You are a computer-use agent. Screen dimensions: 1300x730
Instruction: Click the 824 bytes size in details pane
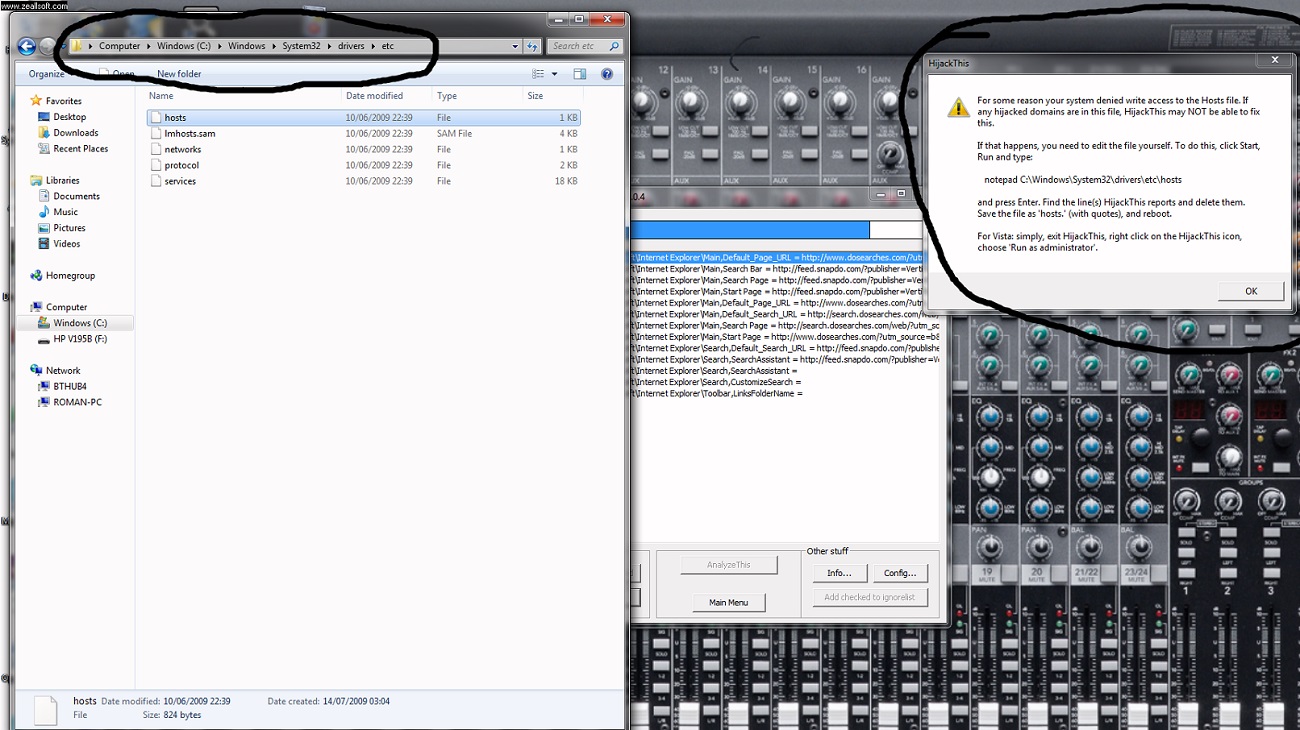[182, 715]
